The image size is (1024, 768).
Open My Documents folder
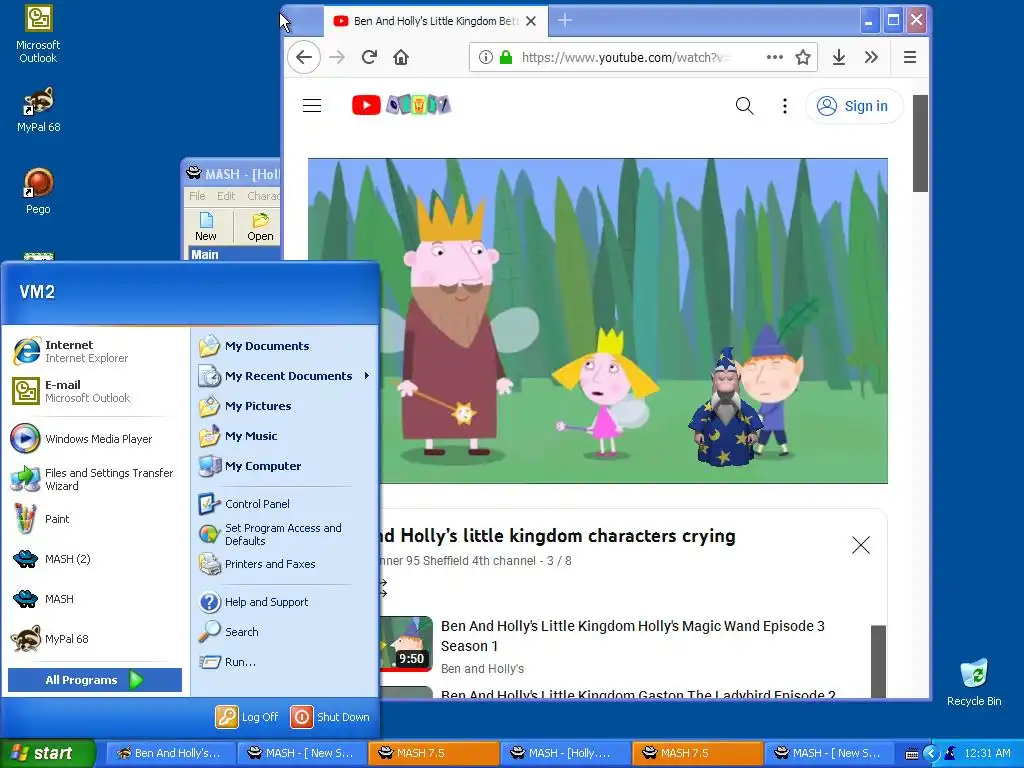click(x=285, y=346)
